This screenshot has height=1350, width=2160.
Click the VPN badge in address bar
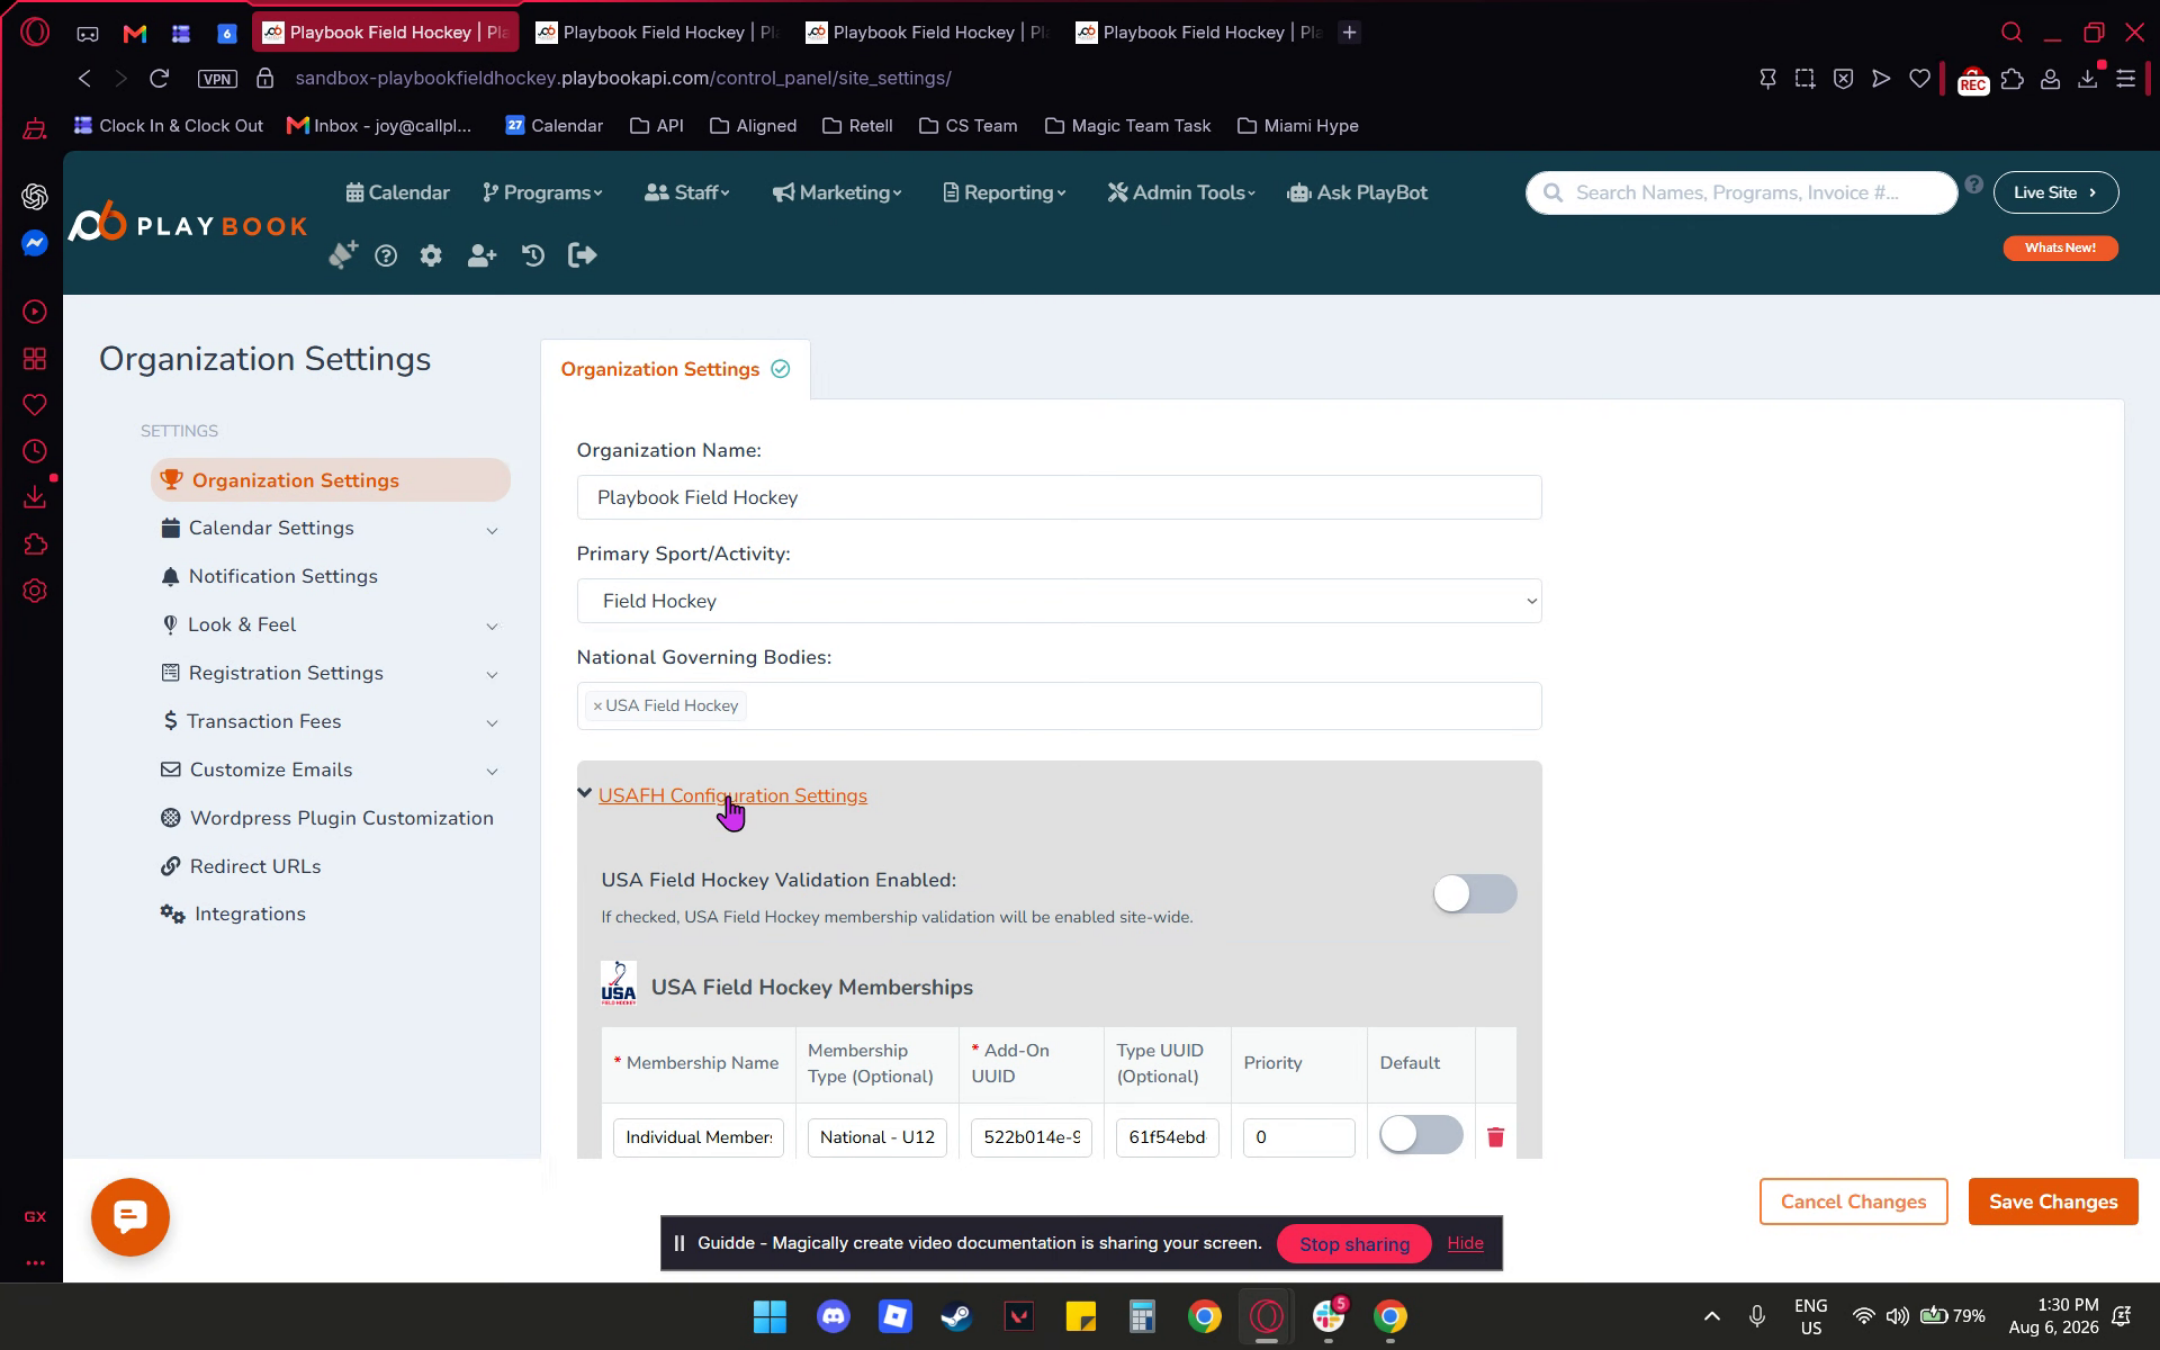click(x=217, y=78)
